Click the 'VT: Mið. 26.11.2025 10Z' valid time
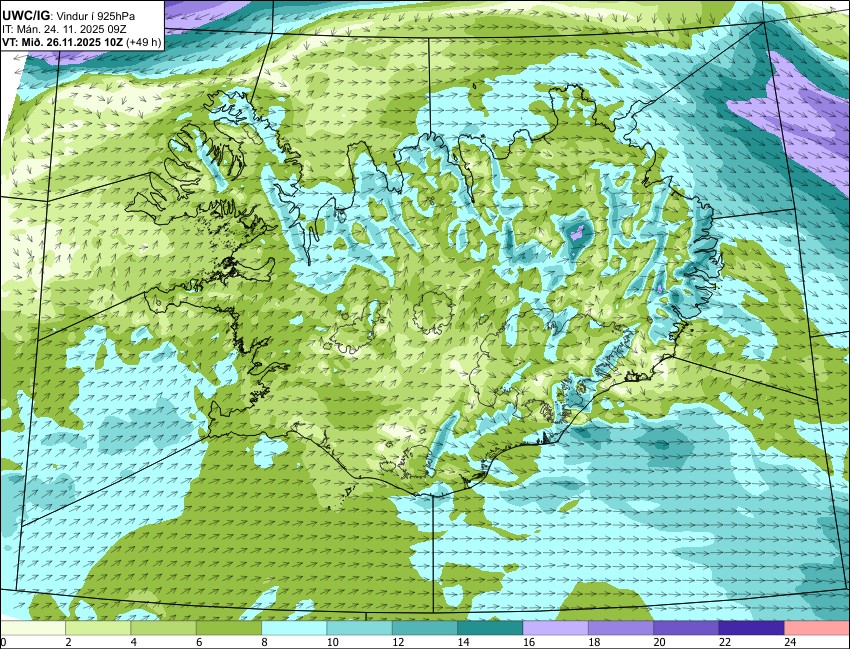850x649 pixels. click(62, 43)
